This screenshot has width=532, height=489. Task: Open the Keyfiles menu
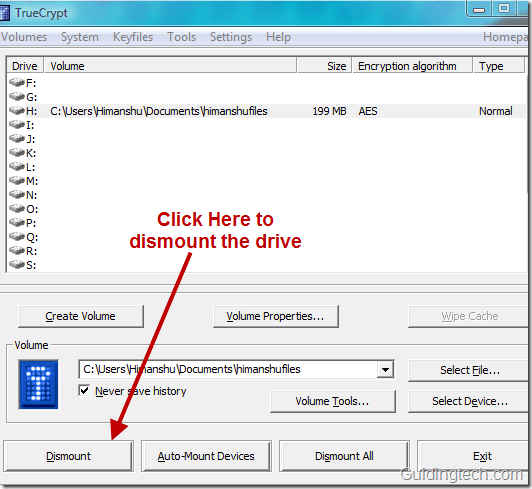click(133, 37)
